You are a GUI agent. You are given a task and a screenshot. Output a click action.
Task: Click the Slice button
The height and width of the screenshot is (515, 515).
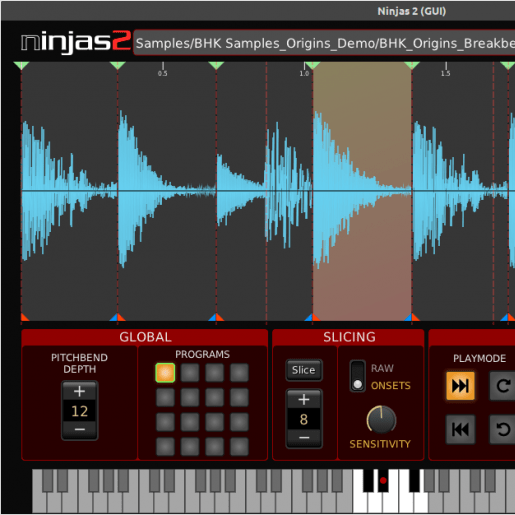click(x=304, y=370)
